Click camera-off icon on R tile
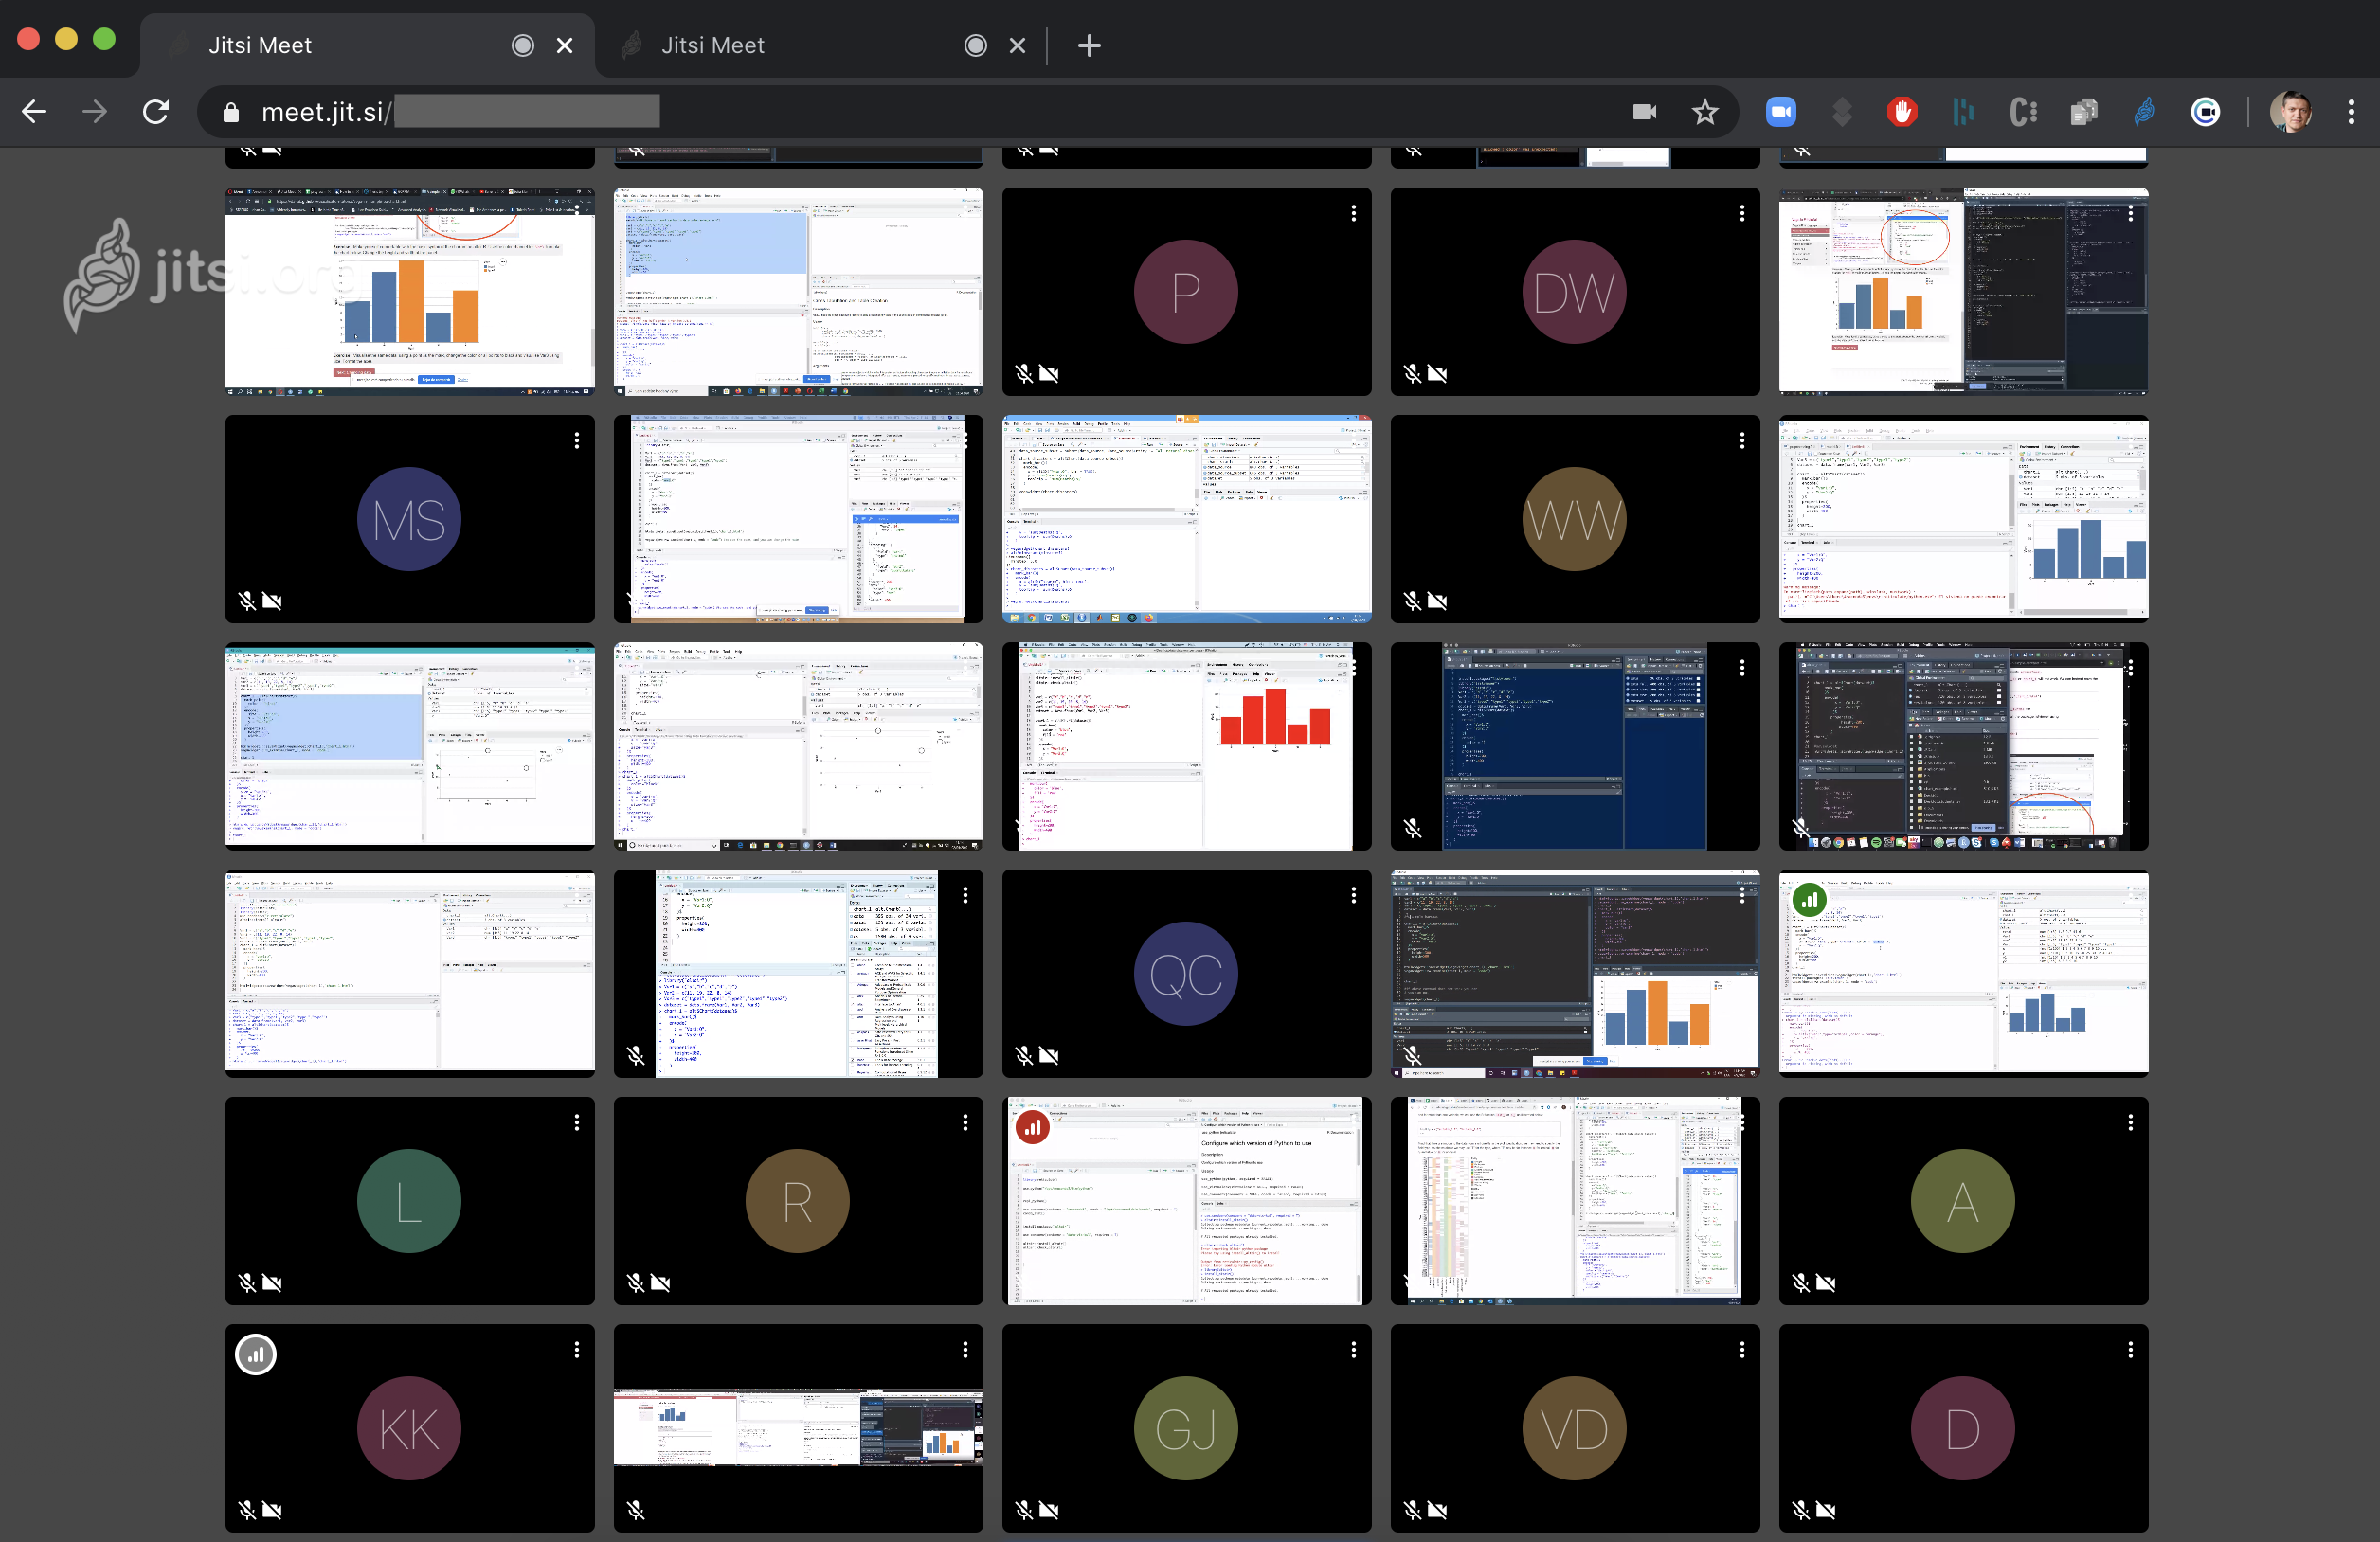Screen dimensions: 2380x1542 coord(660,1283)
